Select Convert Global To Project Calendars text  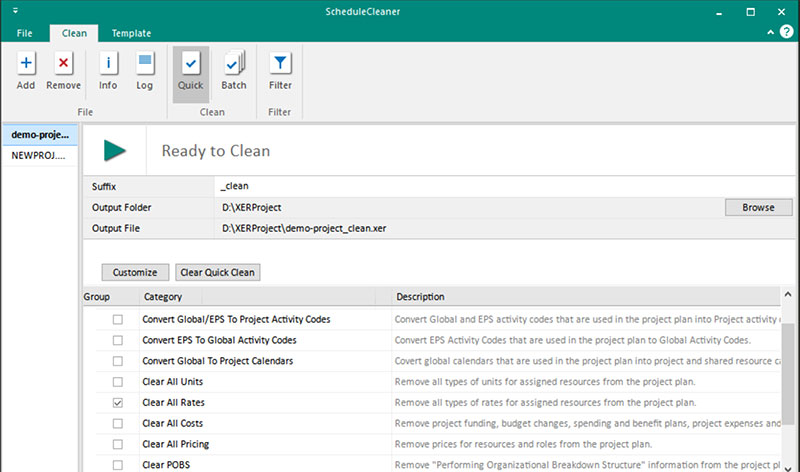[x=218, y=361]
